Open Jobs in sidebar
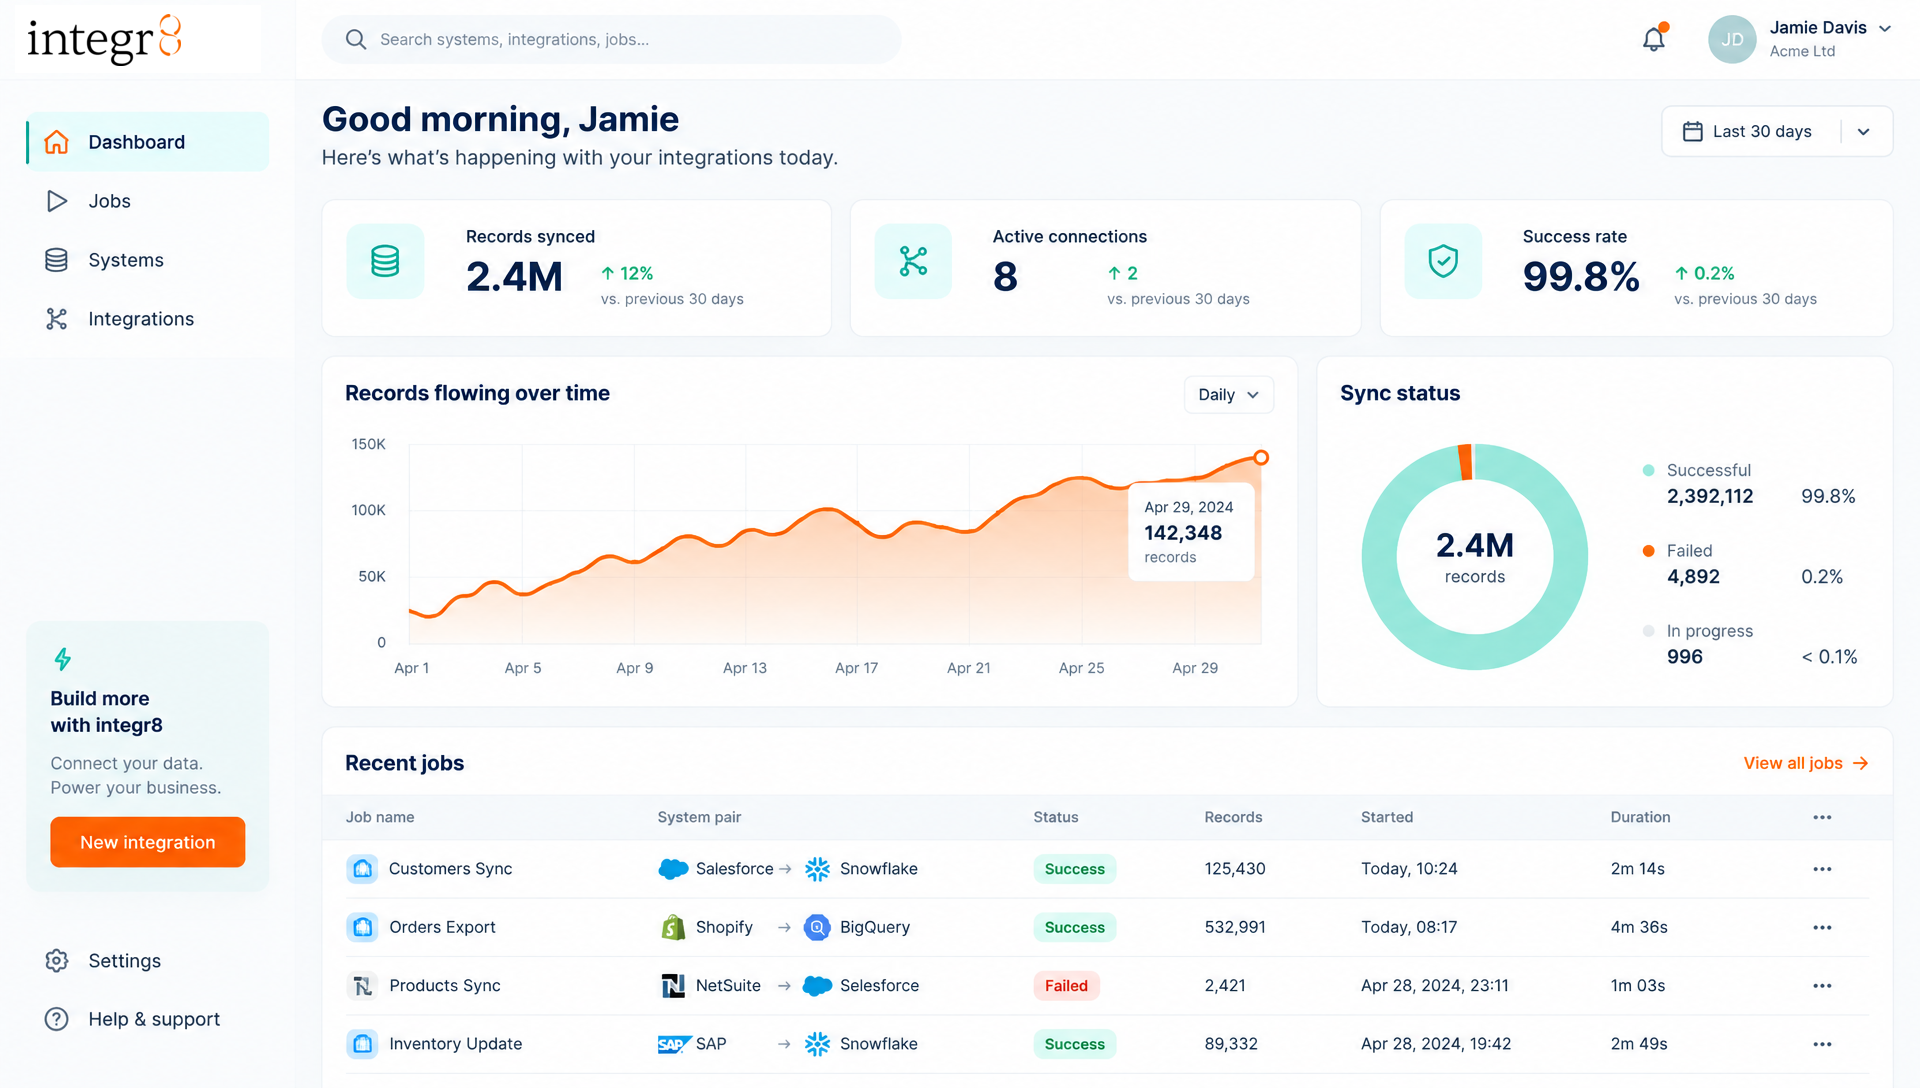 pyautogui.click(x=147, y=201)
